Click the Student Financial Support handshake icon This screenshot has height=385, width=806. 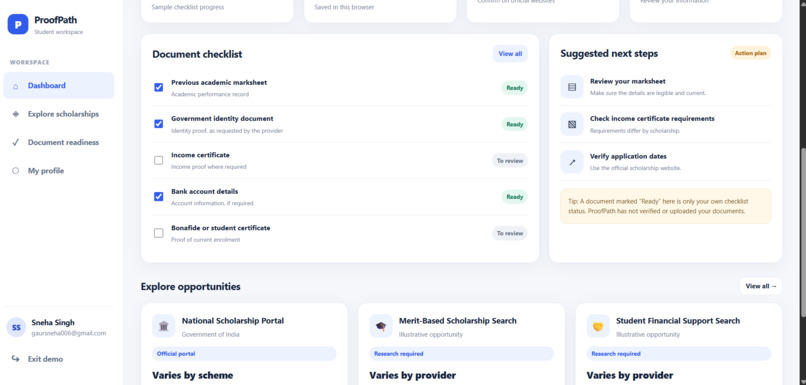point(598,326)
